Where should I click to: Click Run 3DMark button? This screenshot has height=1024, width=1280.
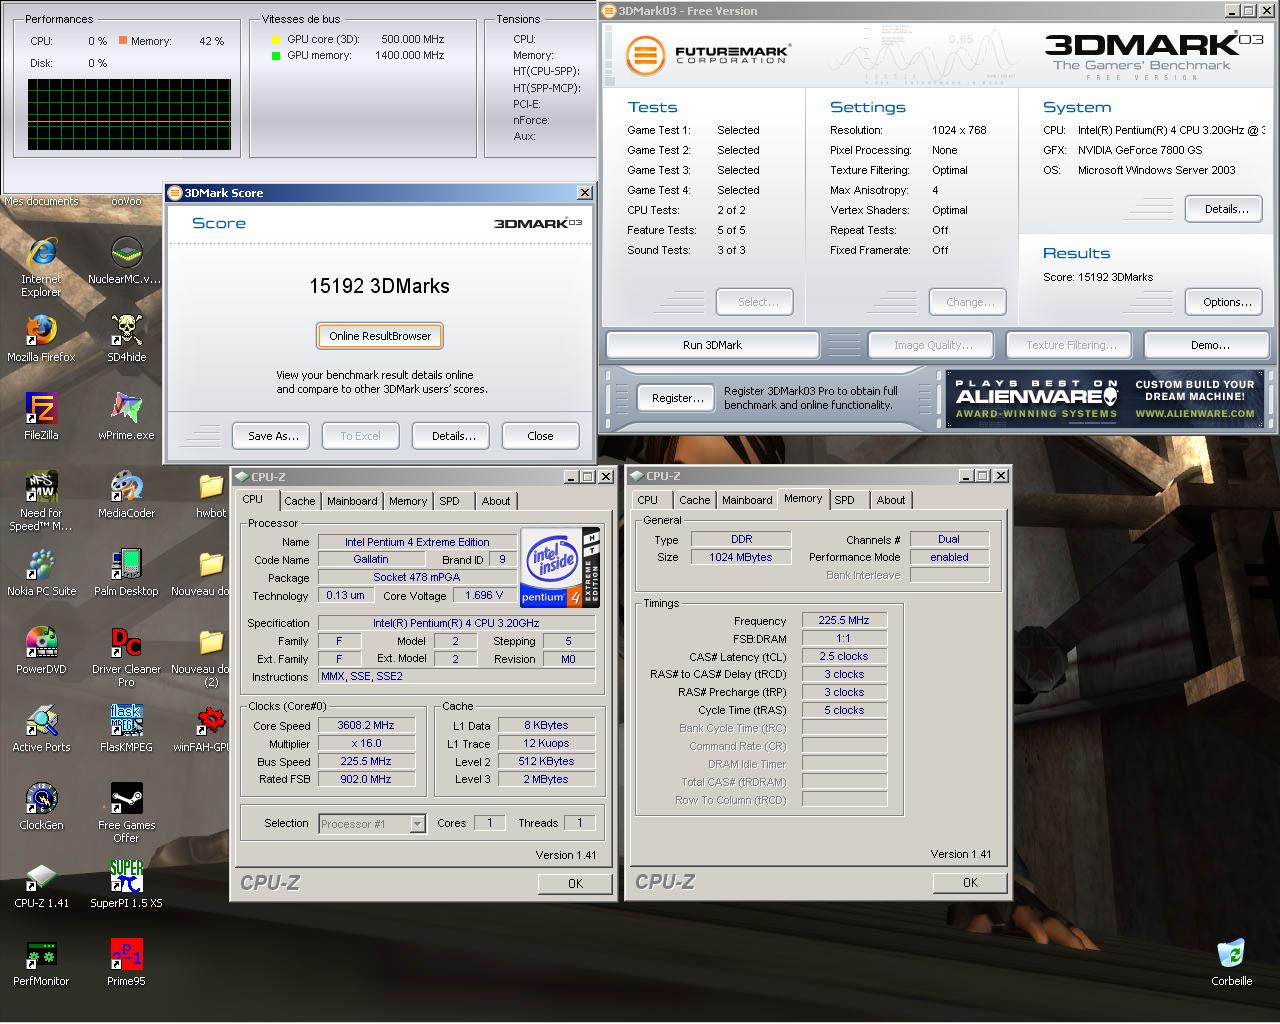click(x=712, y=345)
